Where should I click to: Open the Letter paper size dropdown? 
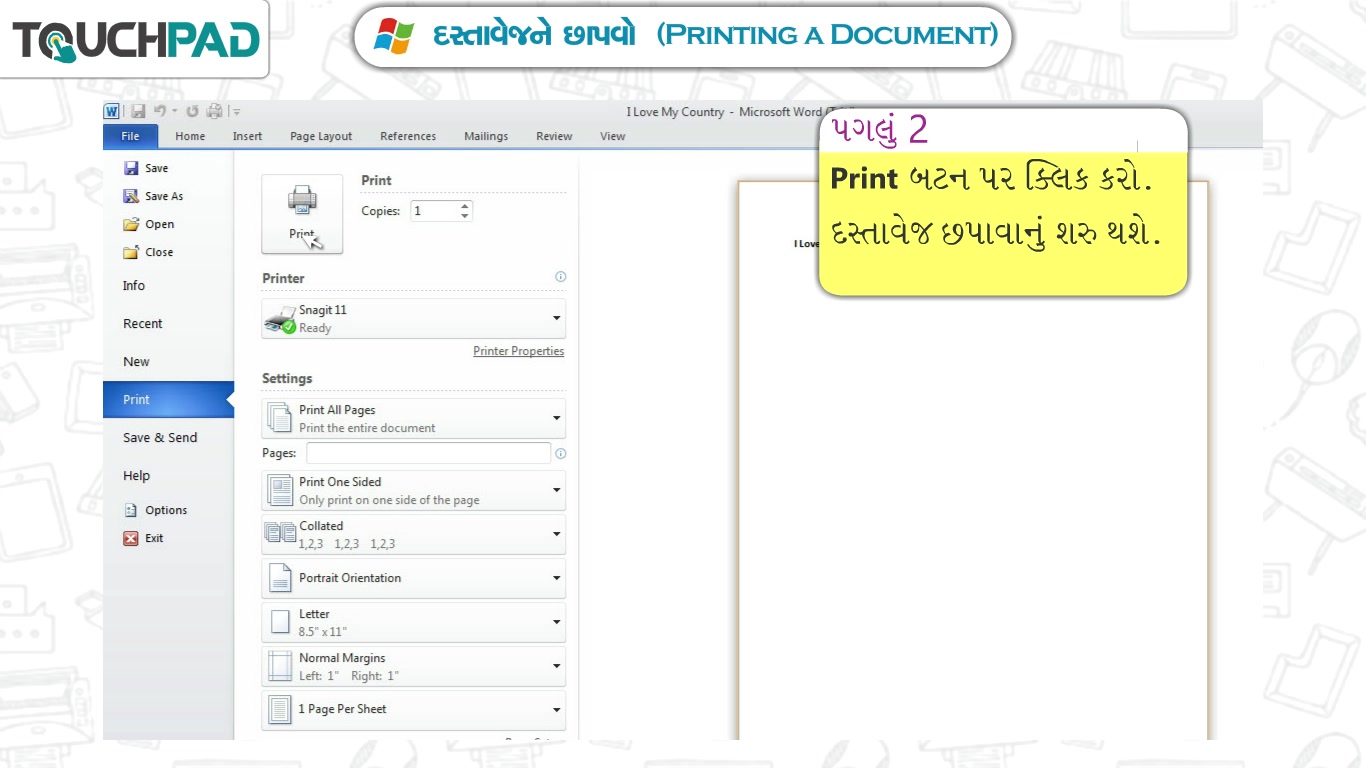[413, 622]
